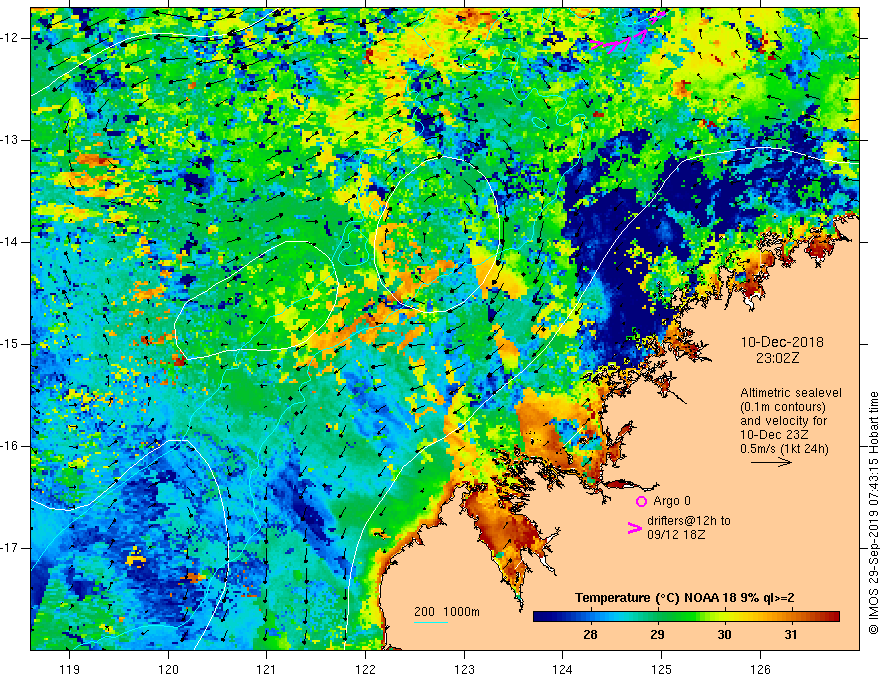Click the magenta drifters arrowhead legend symbol
This screenshot has height=680, width=880.
click(635, 527)
